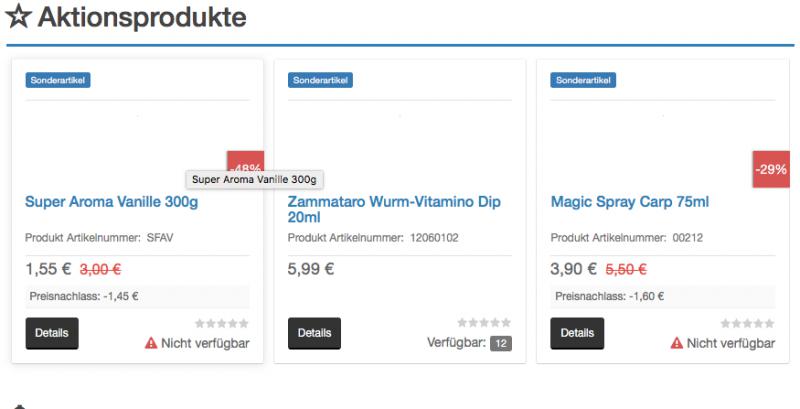Click warning icon on Magic Spray Carp card

pyautogui.click(x=677, y=343)
